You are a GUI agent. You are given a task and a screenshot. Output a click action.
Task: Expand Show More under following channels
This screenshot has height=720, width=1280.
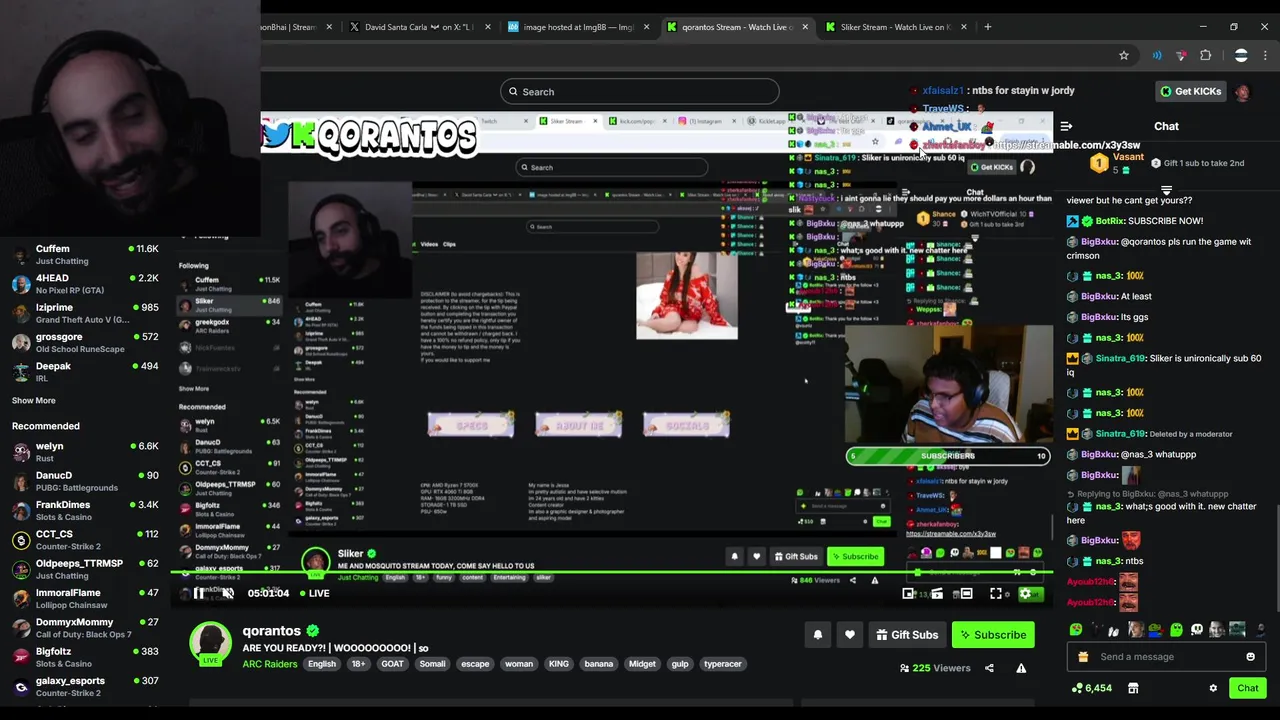[x=34, y=400]
